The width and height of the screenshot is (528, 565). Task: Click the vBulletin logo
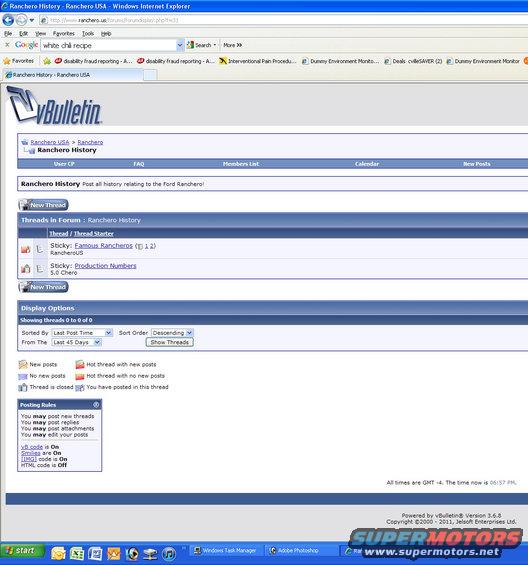coord(54,105)
